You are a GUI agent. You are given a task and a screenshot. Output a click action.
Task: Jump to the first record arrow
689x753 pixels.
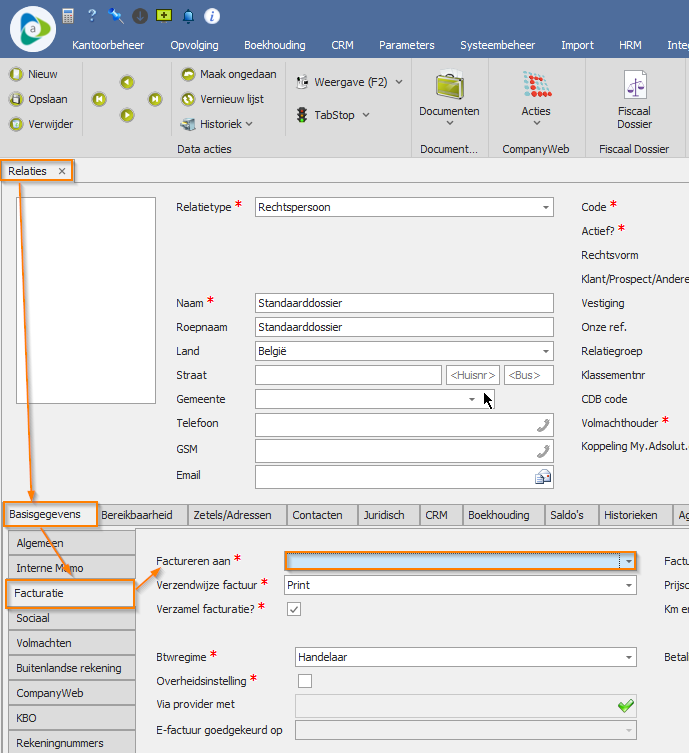pyautogui.click(x=99, y=98)
